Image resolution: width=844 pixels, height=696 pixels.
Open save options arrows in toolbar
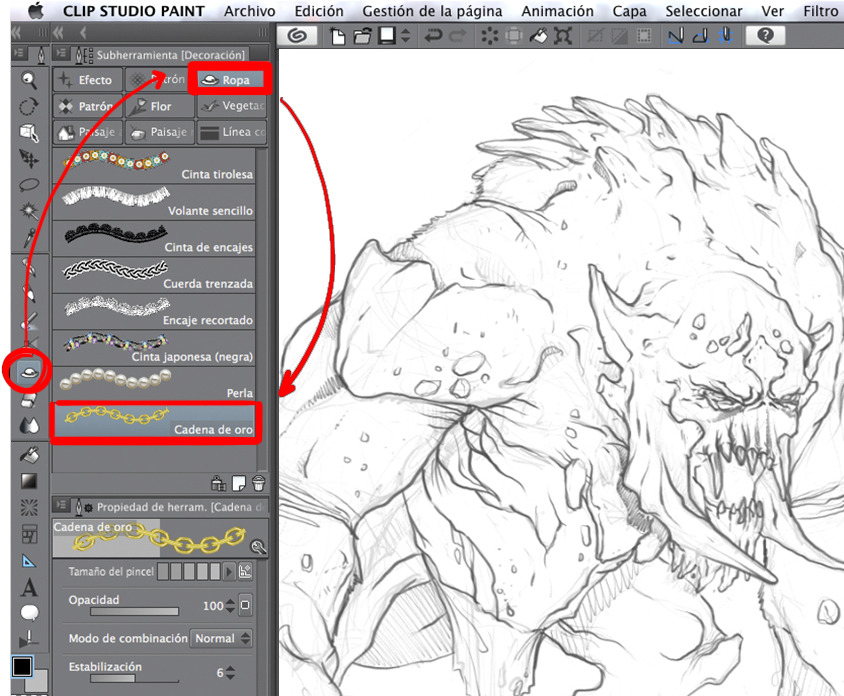pyautogui.click(x=406, y=36)
